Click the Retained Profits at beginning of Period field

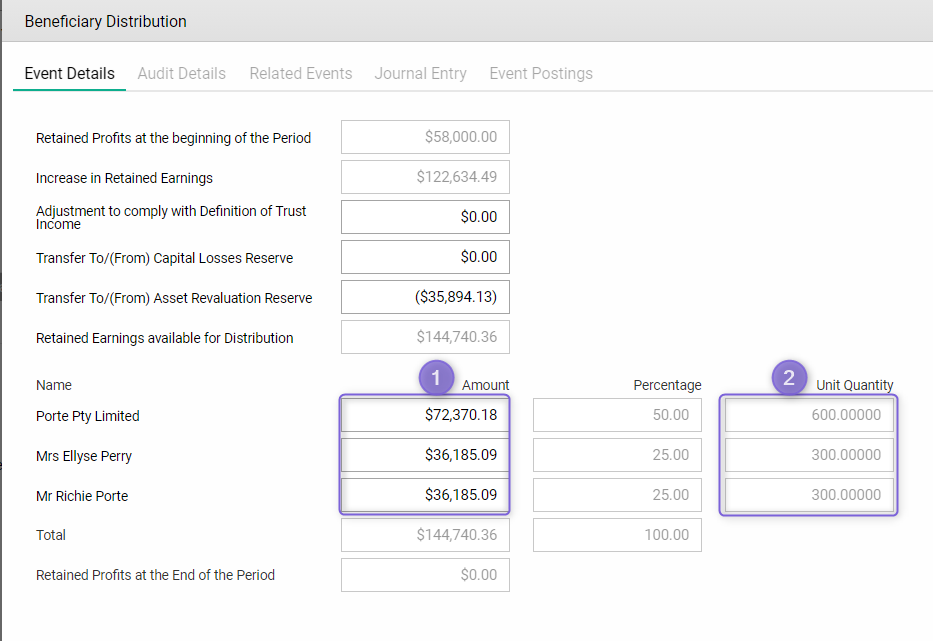tap(425, 137)
